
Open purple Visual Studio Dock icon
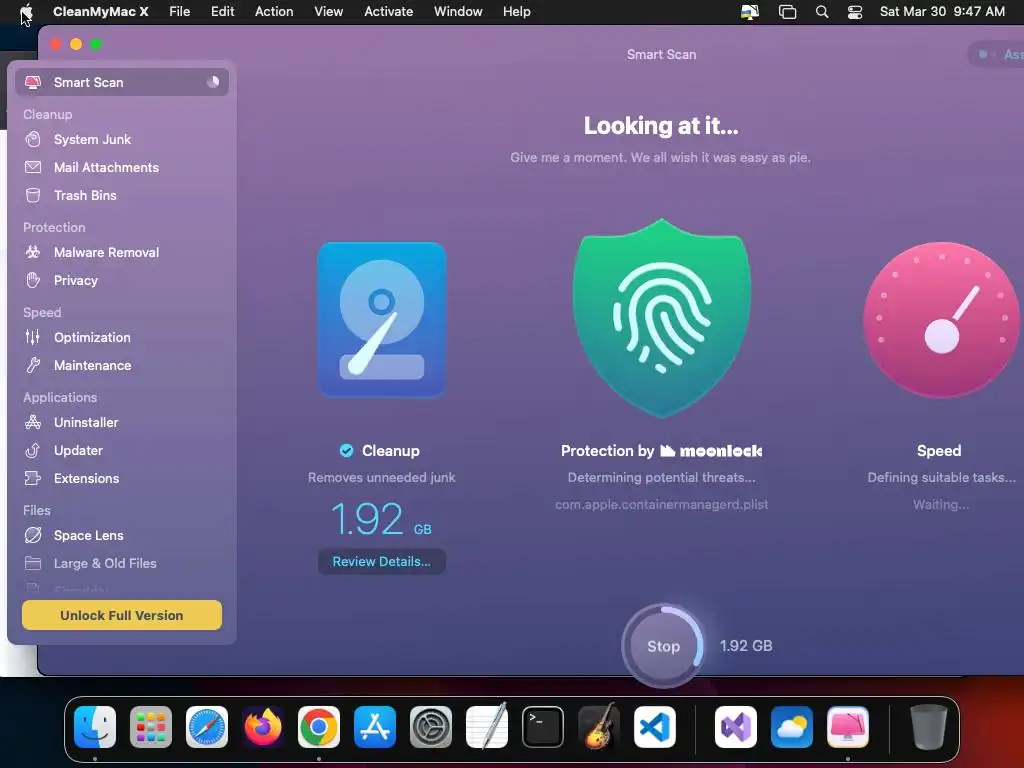(x=736, y=727)
